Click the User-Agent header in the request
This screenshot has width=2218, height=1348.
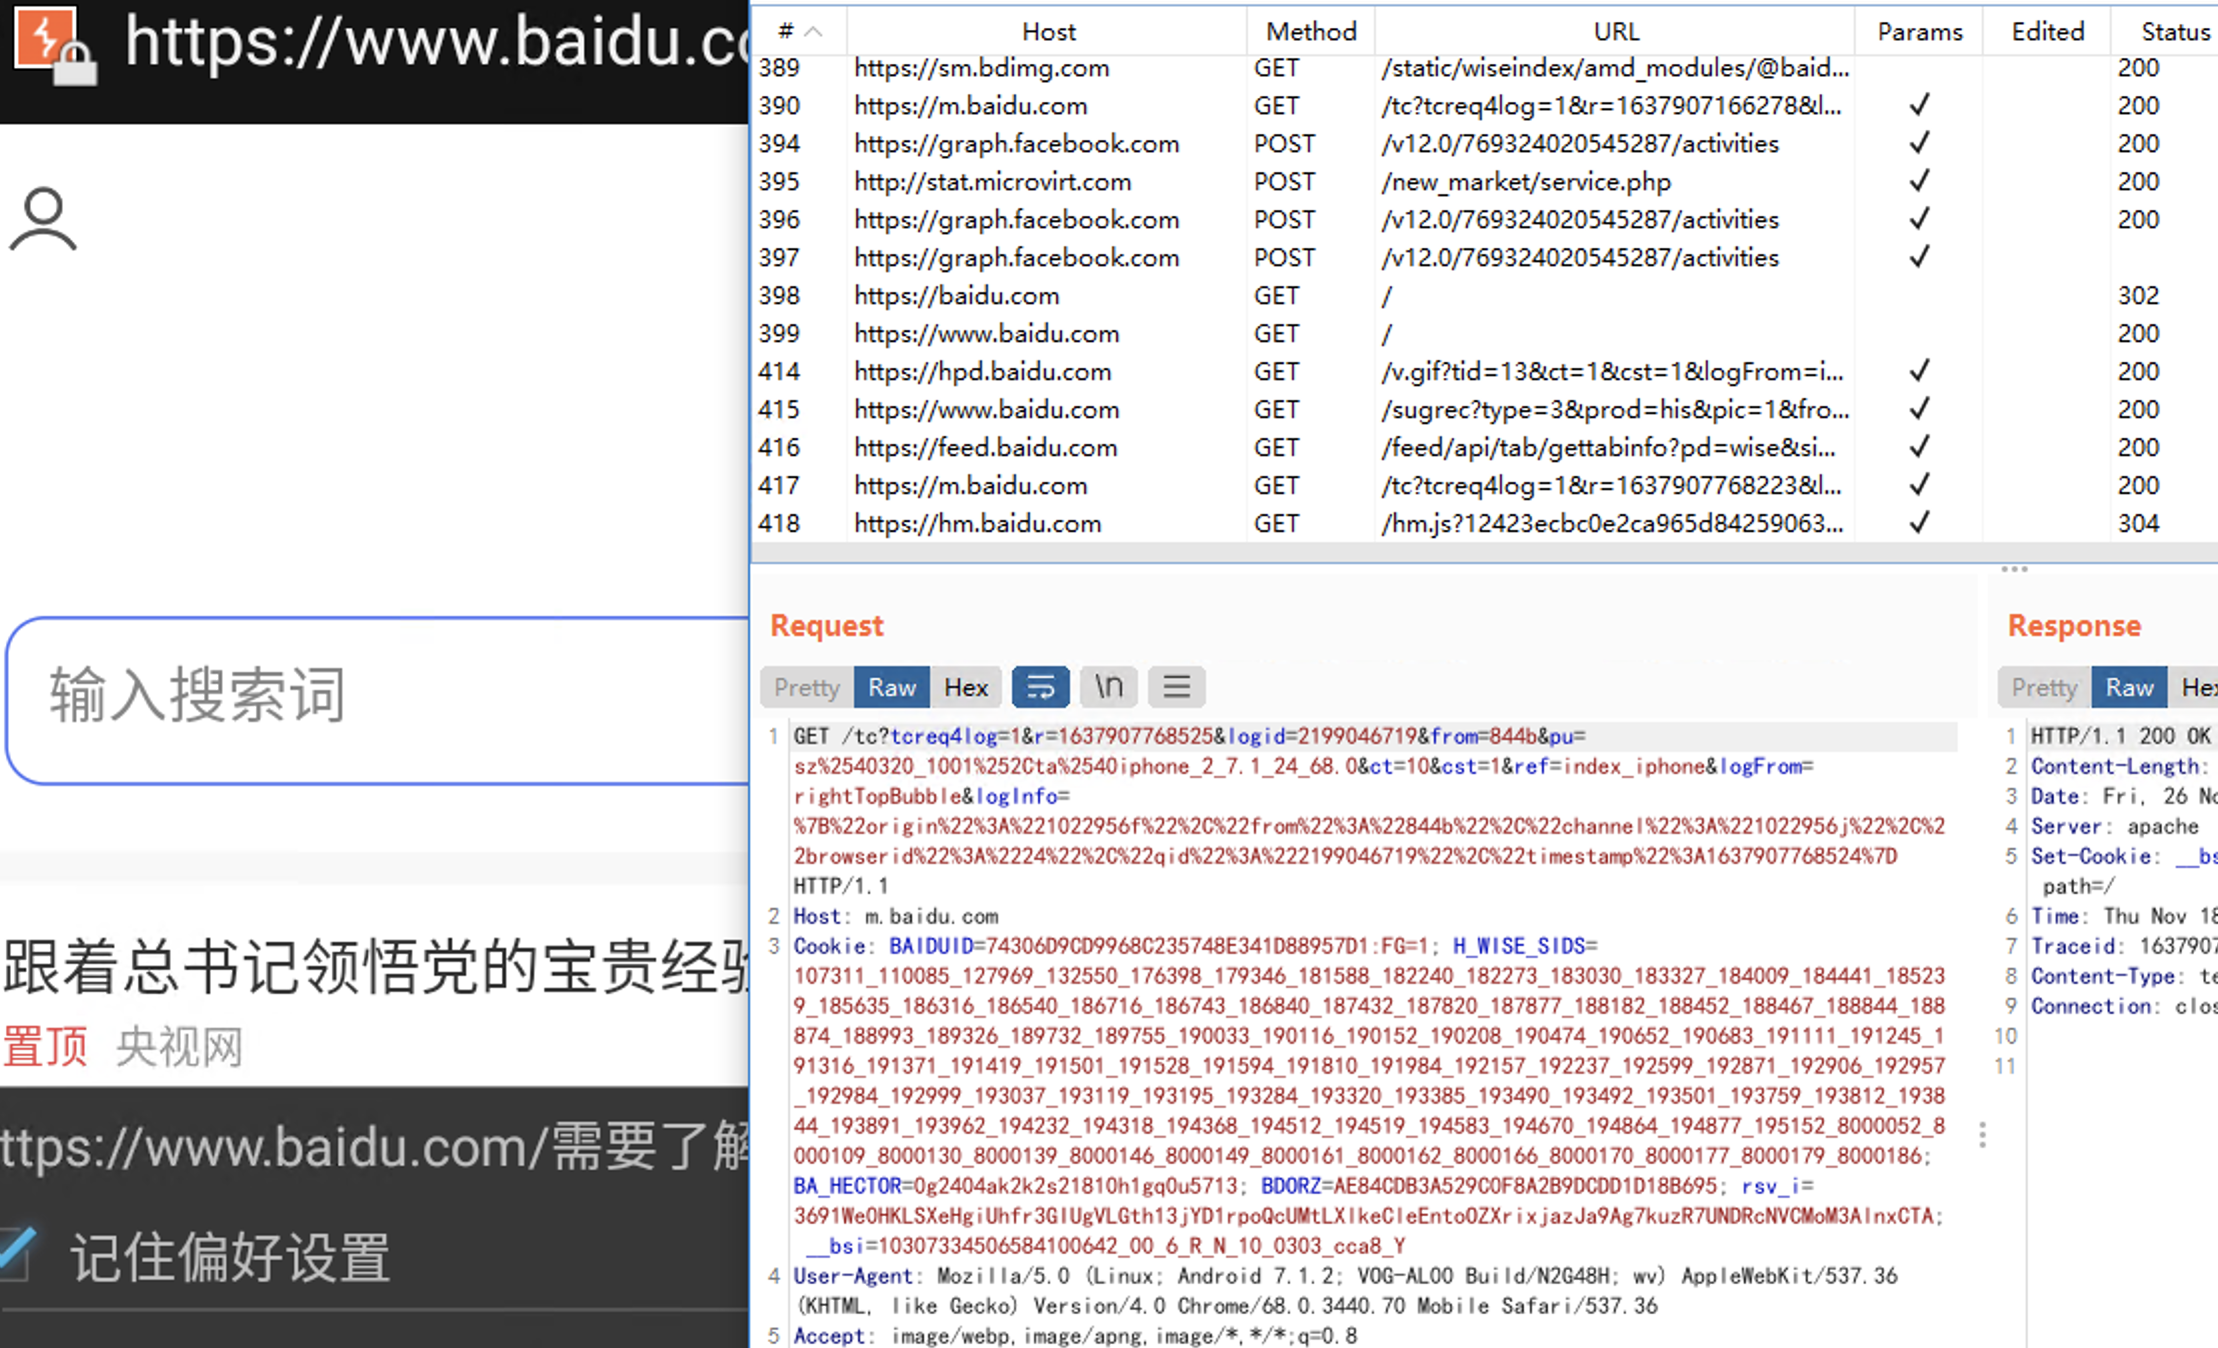[x=1345, y=1291]
